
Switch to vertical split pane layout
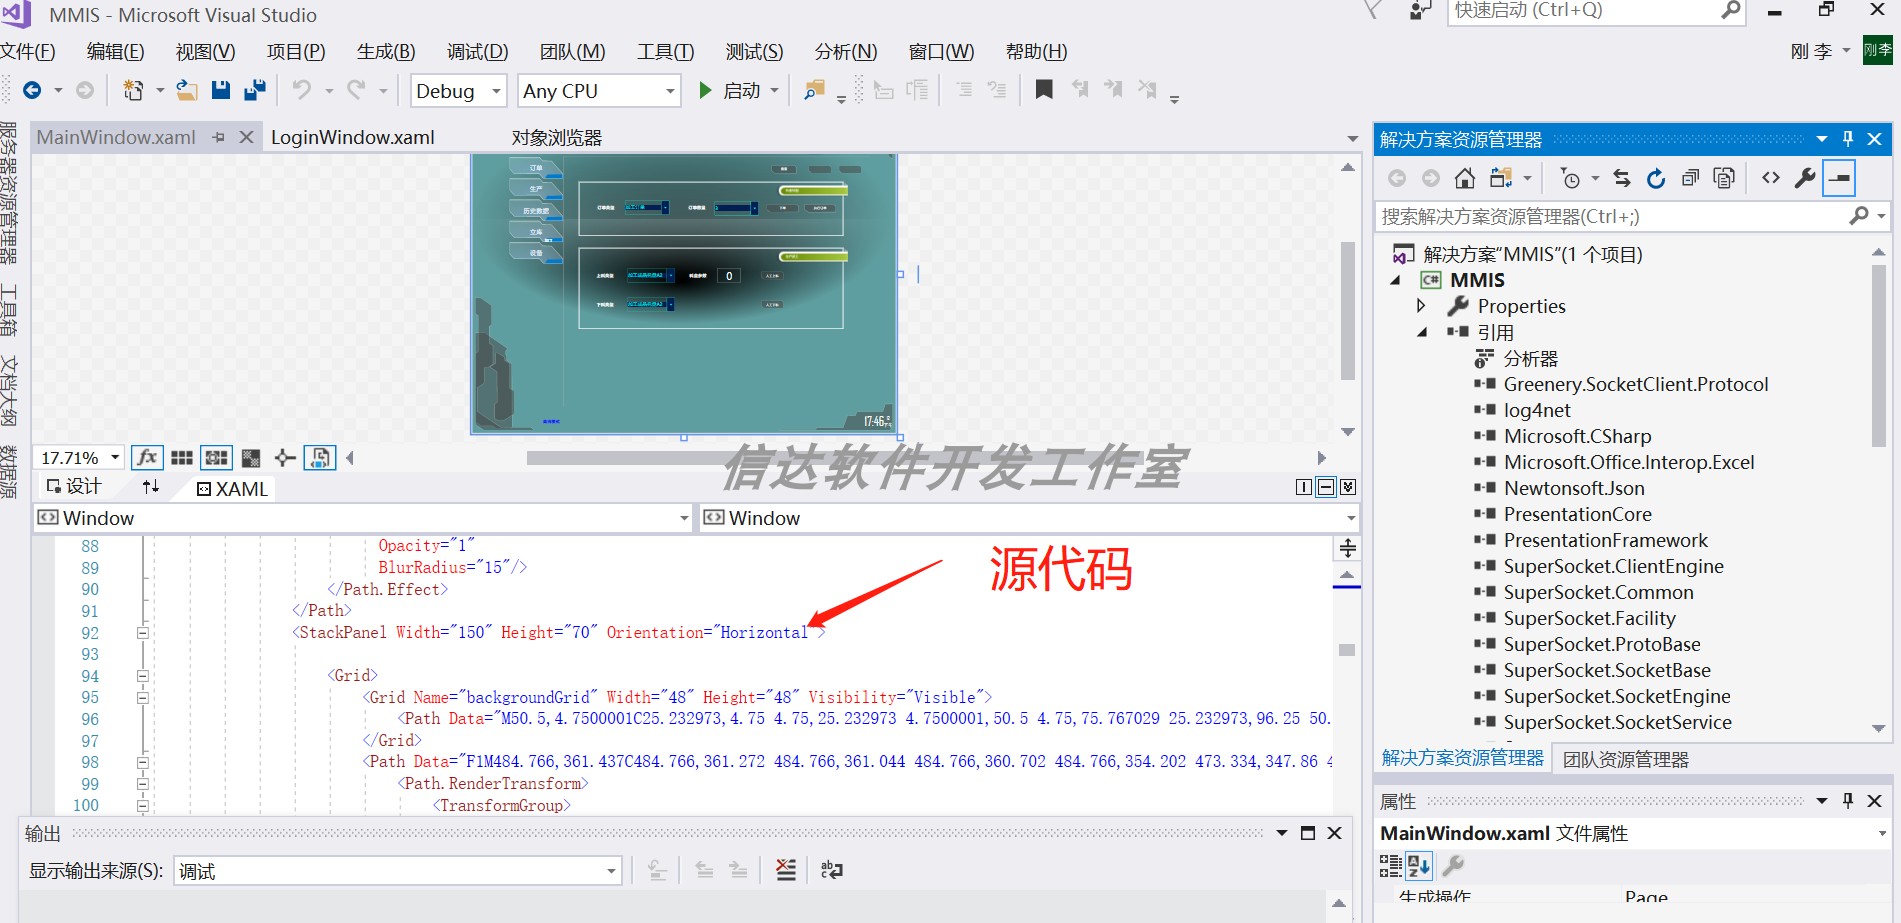point(1303,487)
